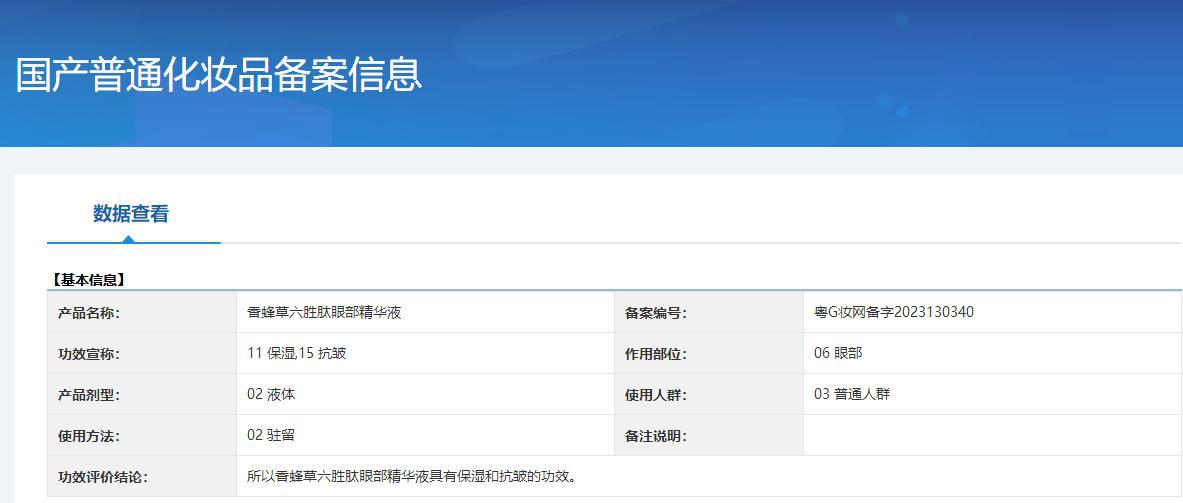Click the 使用人群 label cell

709,394
